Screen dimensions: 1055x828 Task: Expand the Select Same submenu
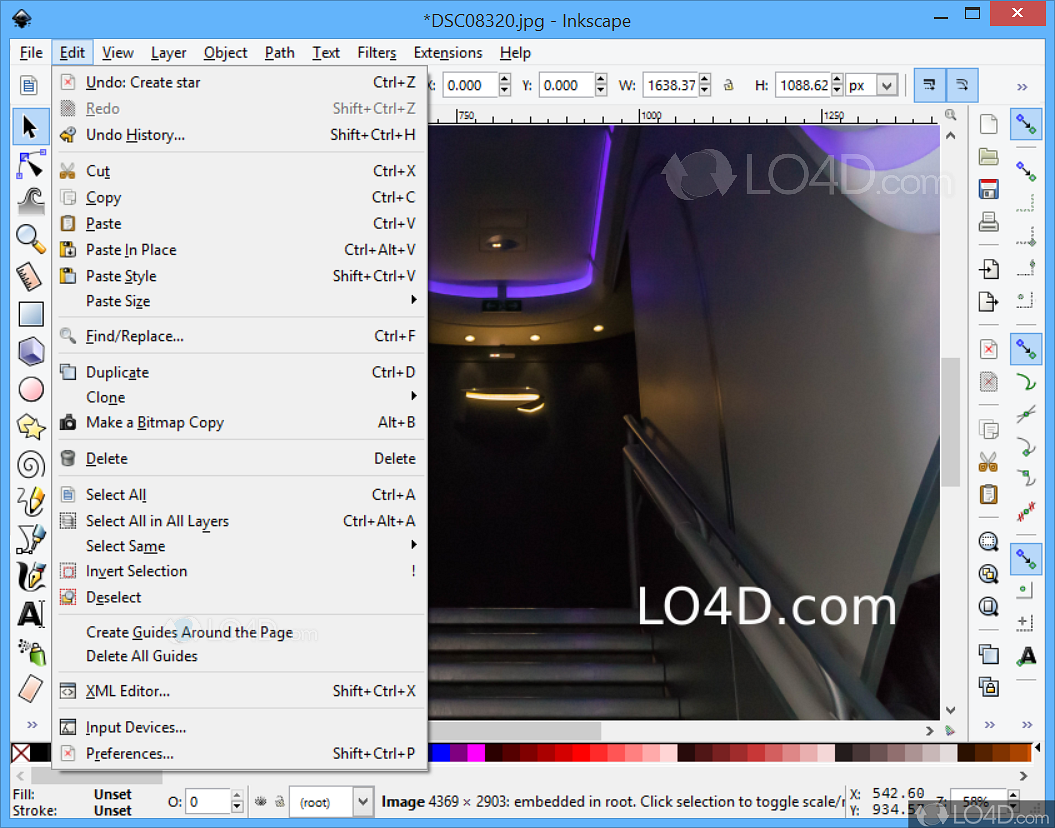[x=239, y=545]
